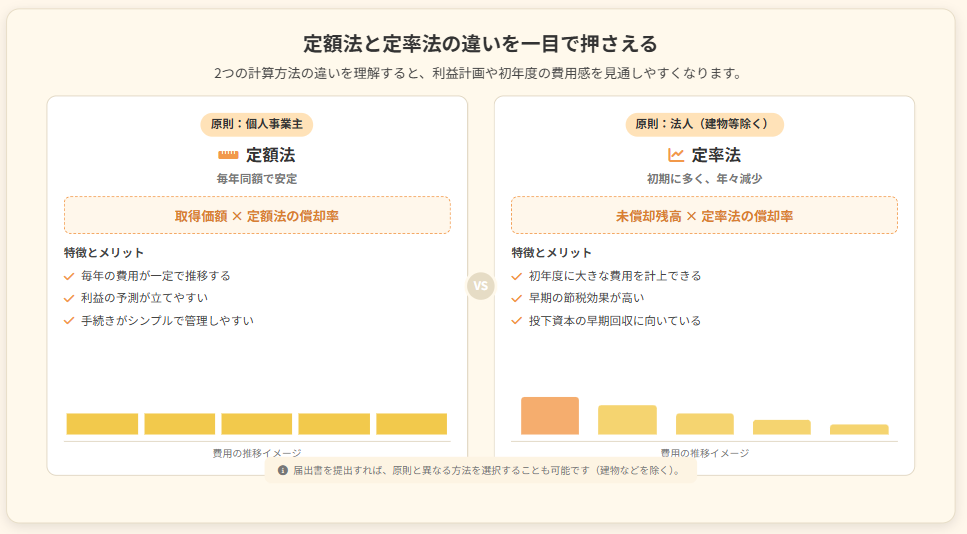Click the ruler icon beside 定額法
The image size is (967, 534).
[x=228, y=155]
